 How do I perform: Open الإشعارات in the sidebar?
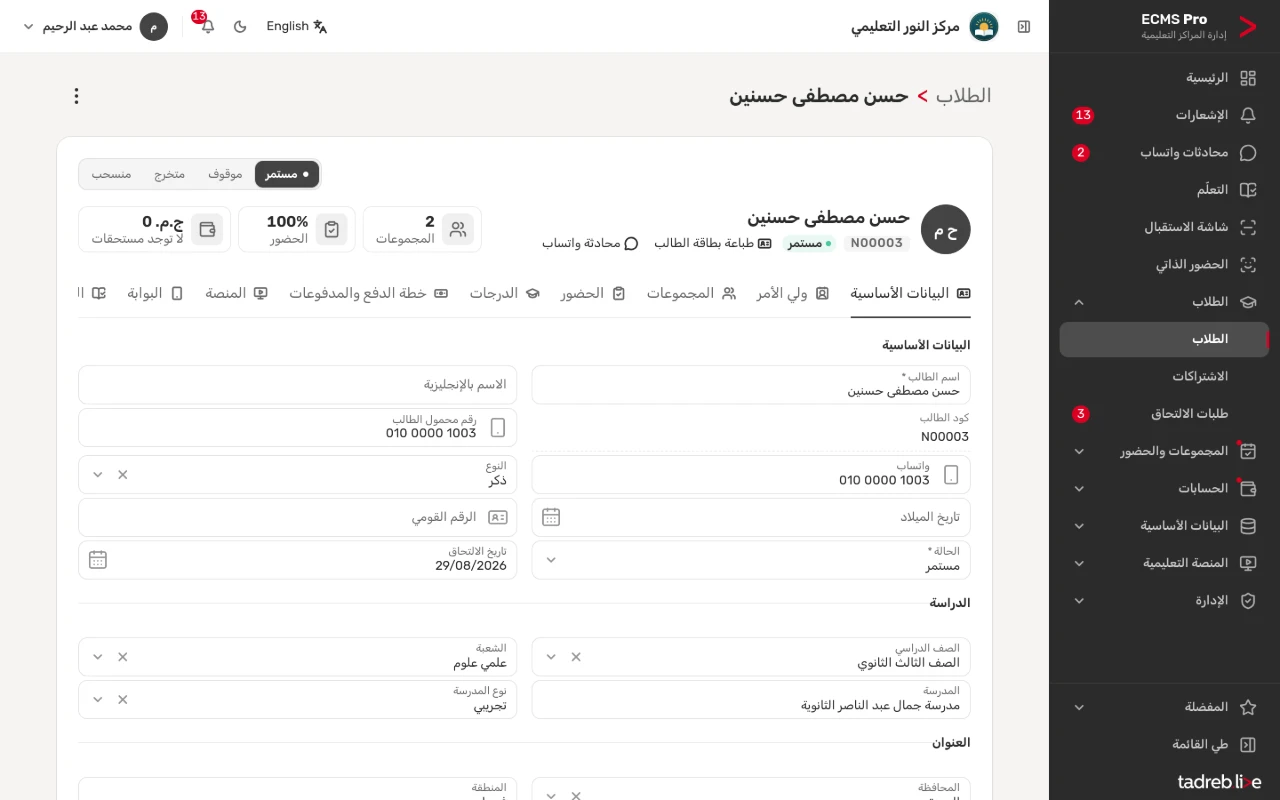(x=1164, y=115)
